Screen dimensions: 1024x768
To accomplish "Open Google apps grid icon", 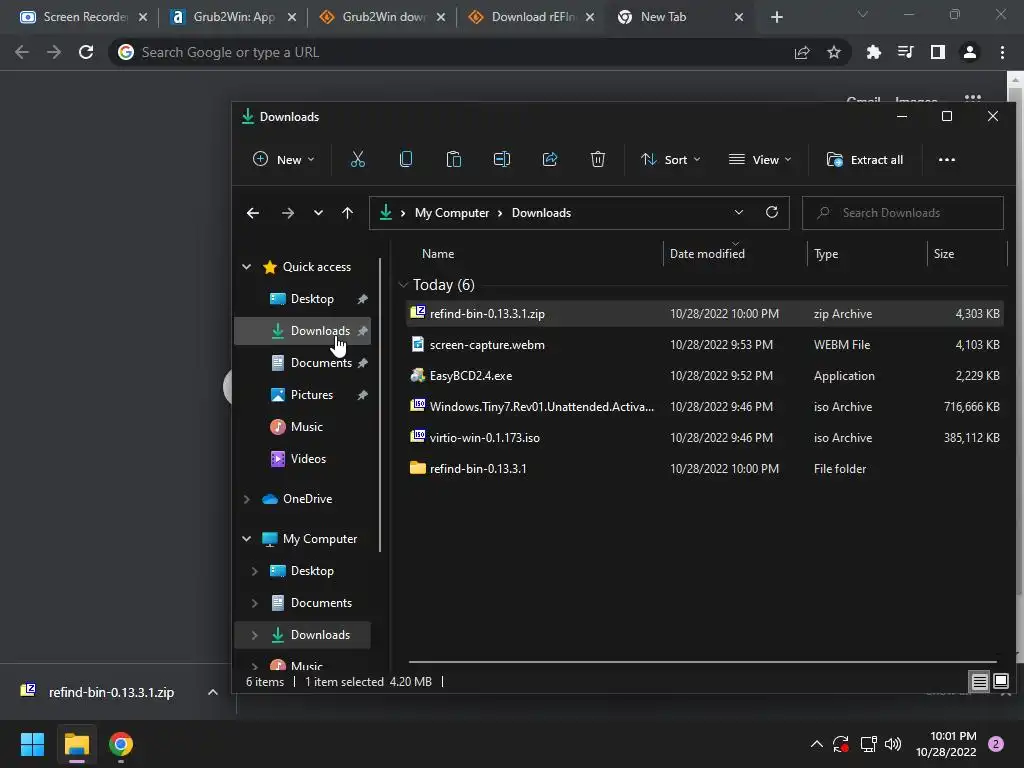I will tap(972, 99).
